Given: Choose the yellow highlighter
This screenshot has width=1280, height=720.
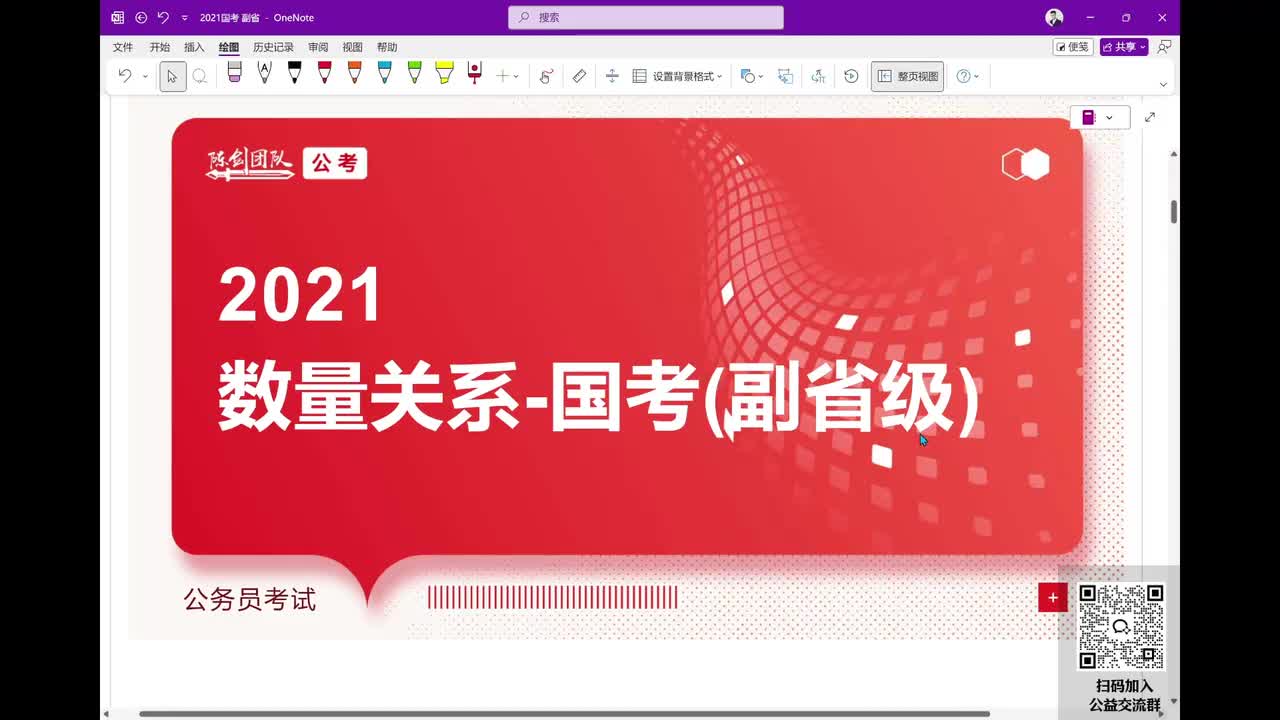Looking at the screenshot, I should 444,73.
